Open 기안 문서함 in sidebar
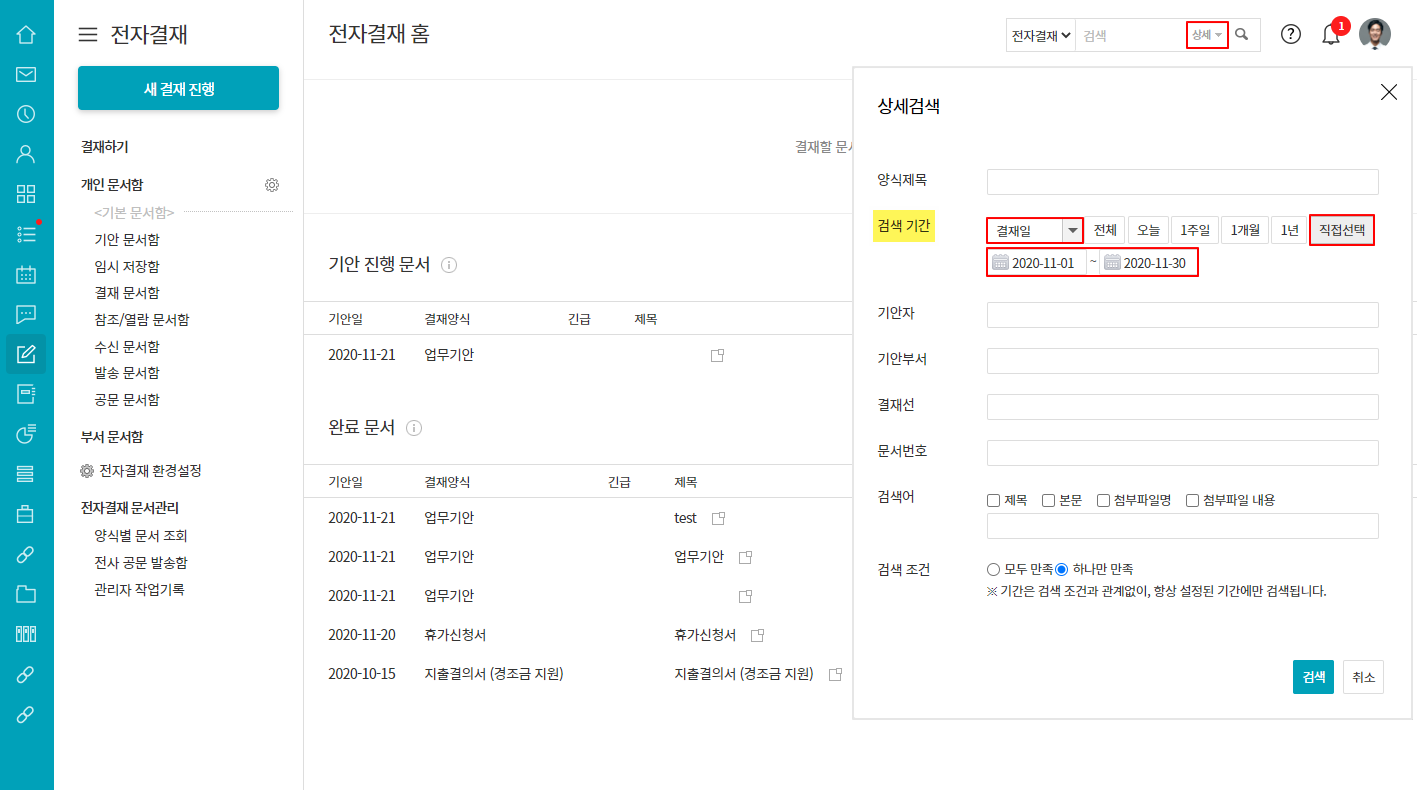 click(127, 240)
